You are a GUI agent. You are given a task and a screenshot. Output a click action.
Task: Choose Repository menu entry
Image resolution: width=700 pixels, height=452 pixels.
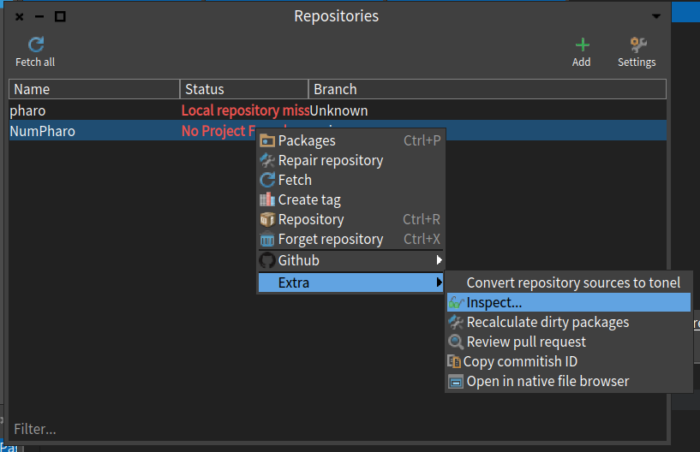point(351,219)
